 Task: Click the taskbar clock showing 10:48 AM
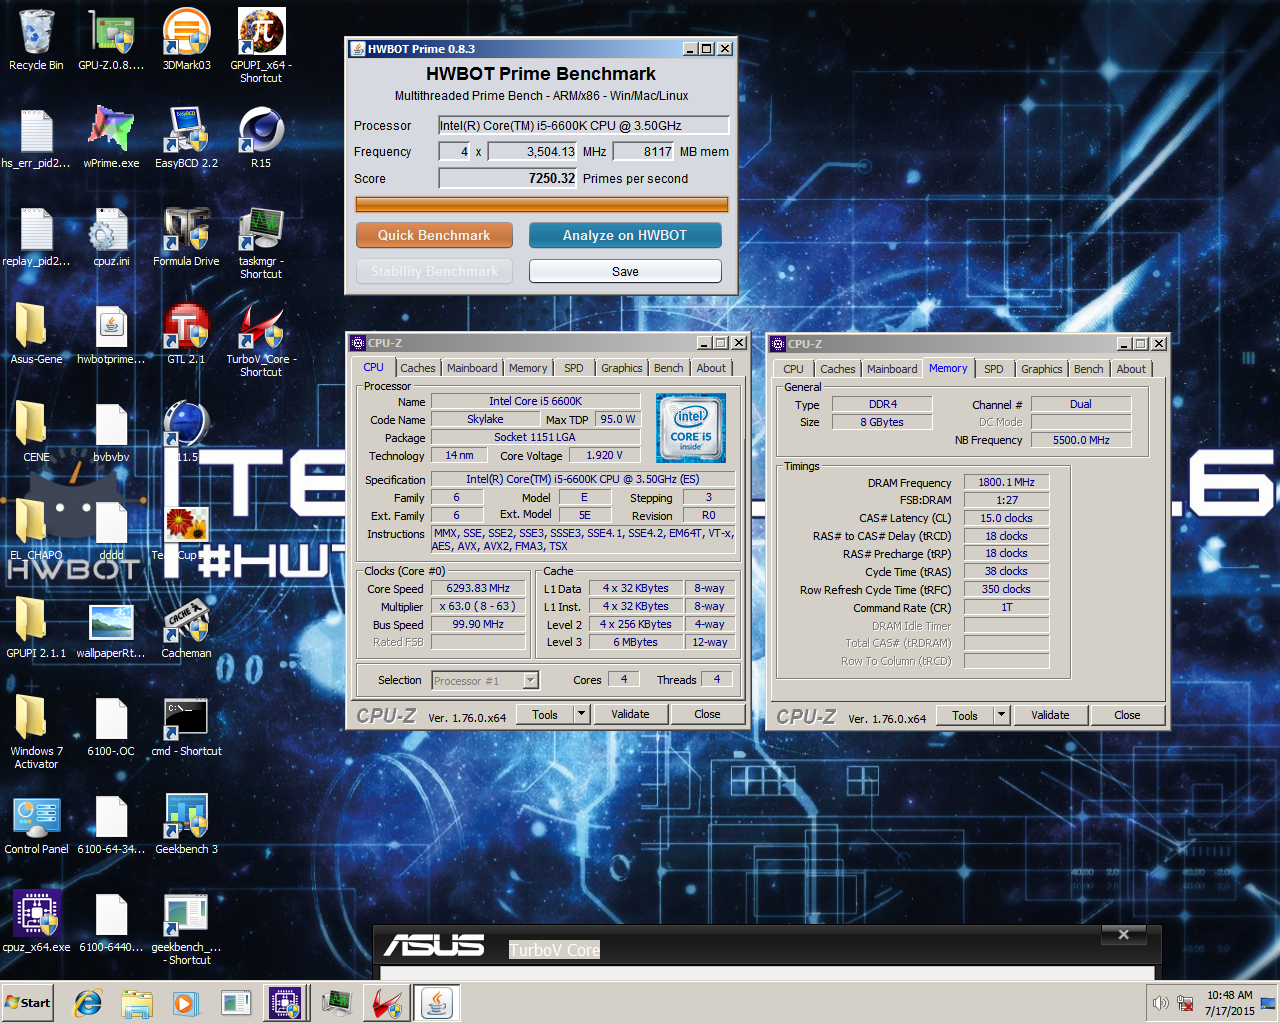click(1229, 1003)
